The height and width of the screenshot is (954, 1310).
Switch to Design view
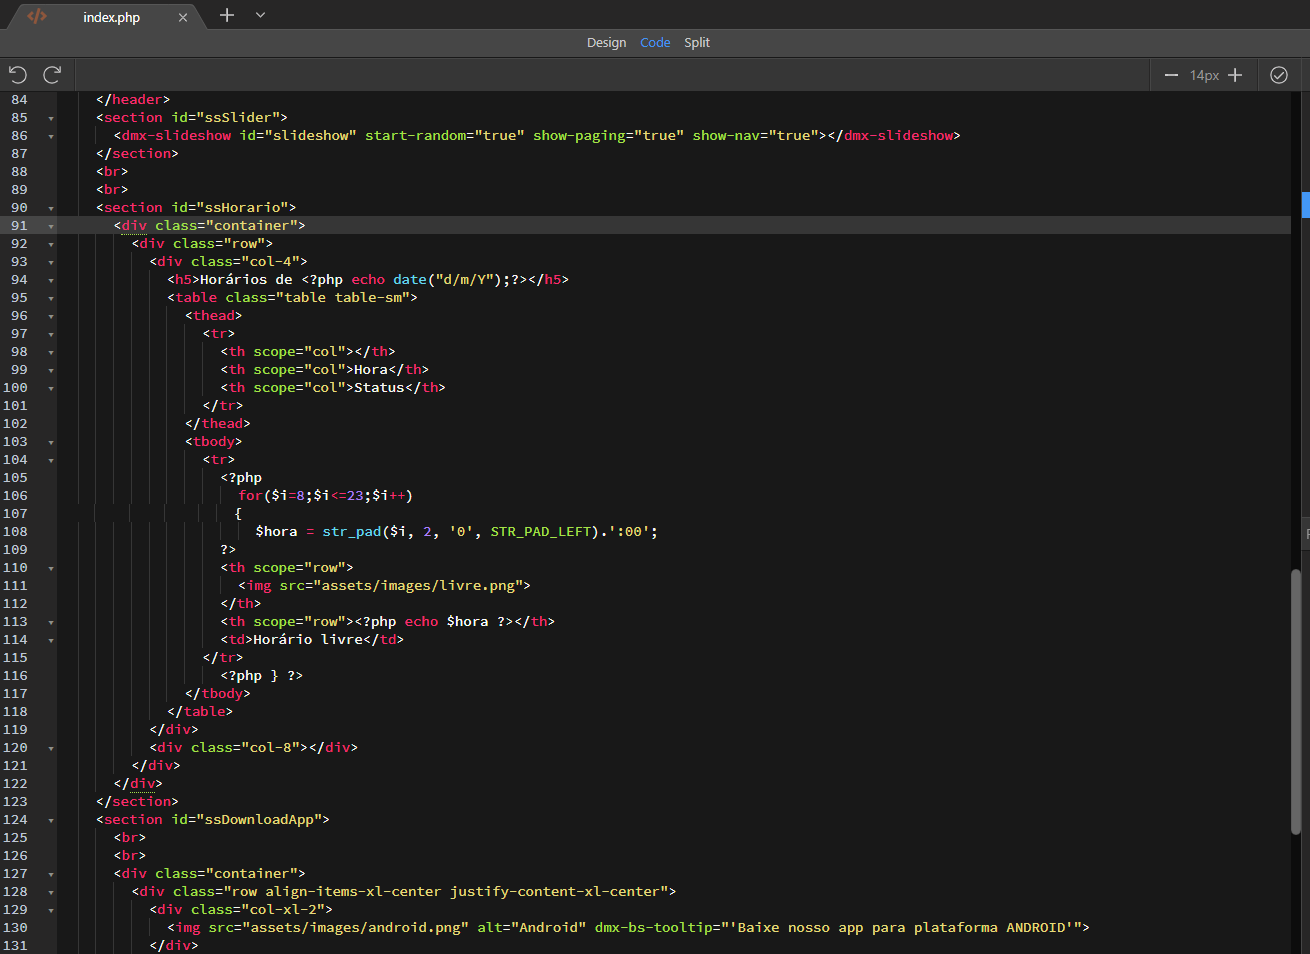(x=606, y=42)
